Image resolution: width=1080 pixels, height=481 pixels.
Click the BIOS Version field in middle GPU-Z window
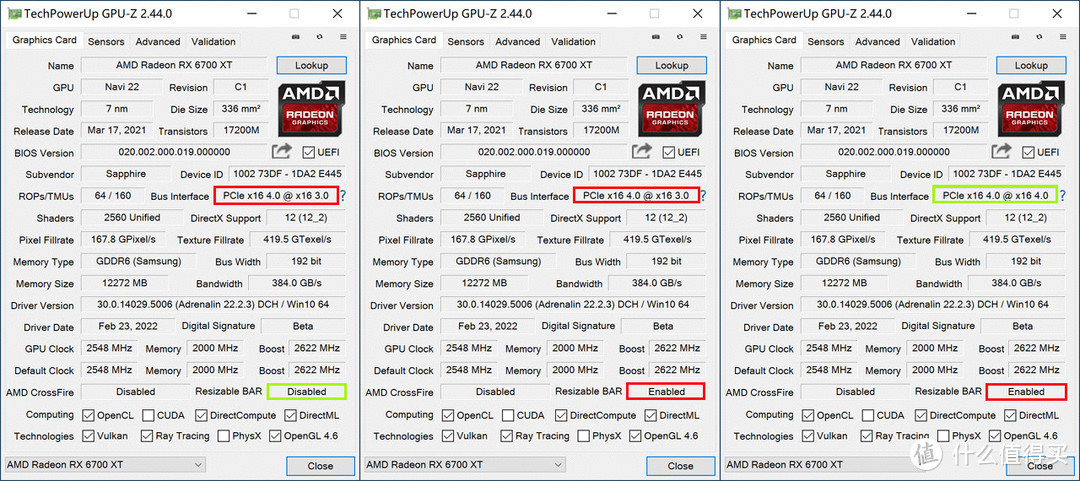(534, 152)
